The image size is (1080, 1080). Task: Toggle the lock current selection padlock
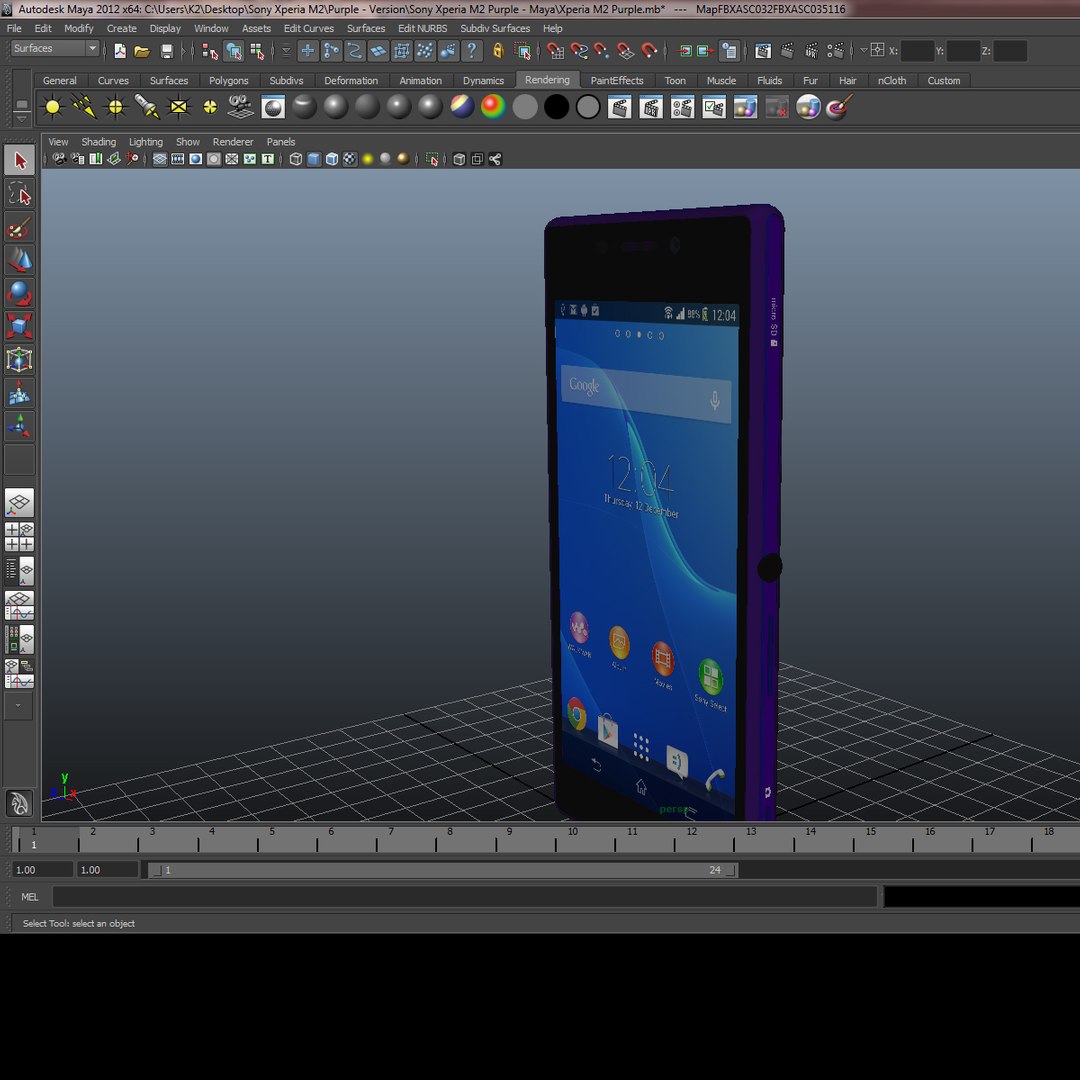pyautogui.click(x=498, y=51)
